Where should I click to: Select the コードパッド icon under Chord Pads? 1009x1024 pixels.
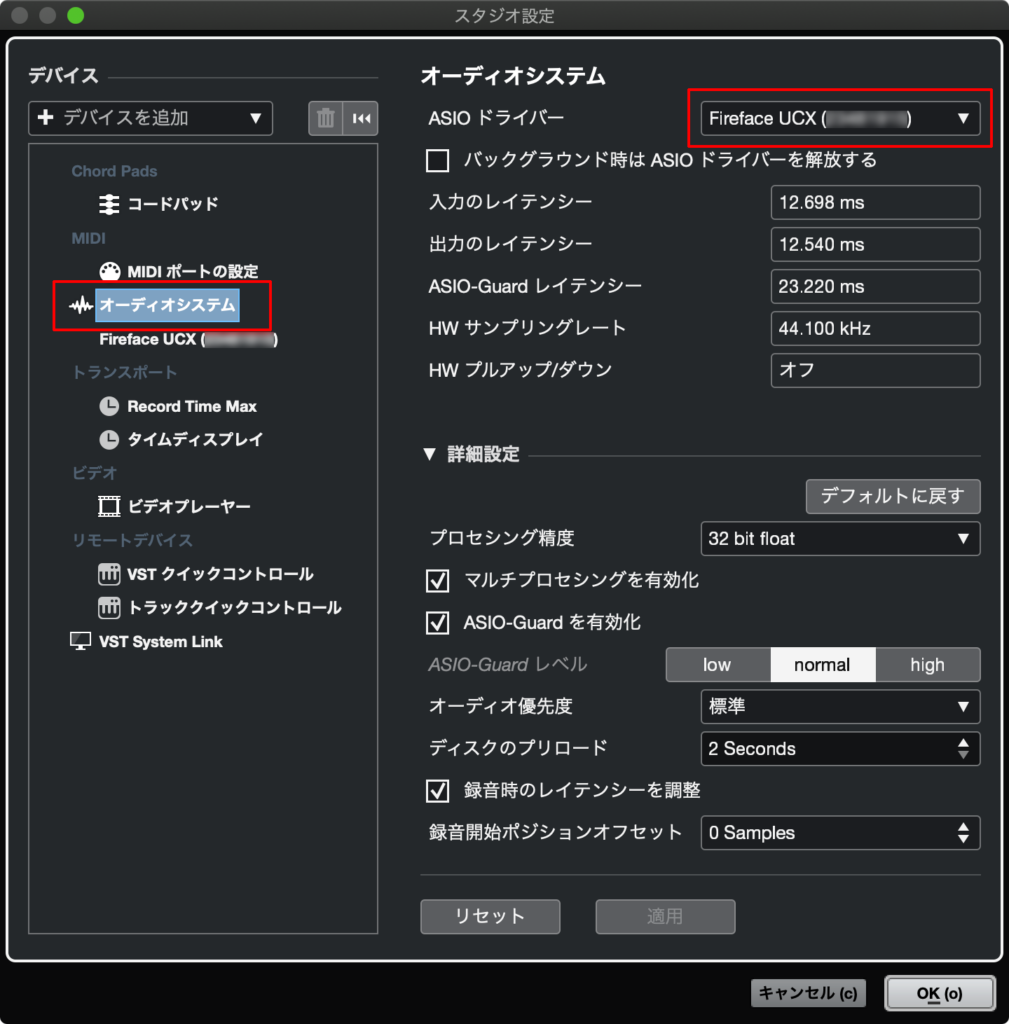107,204
